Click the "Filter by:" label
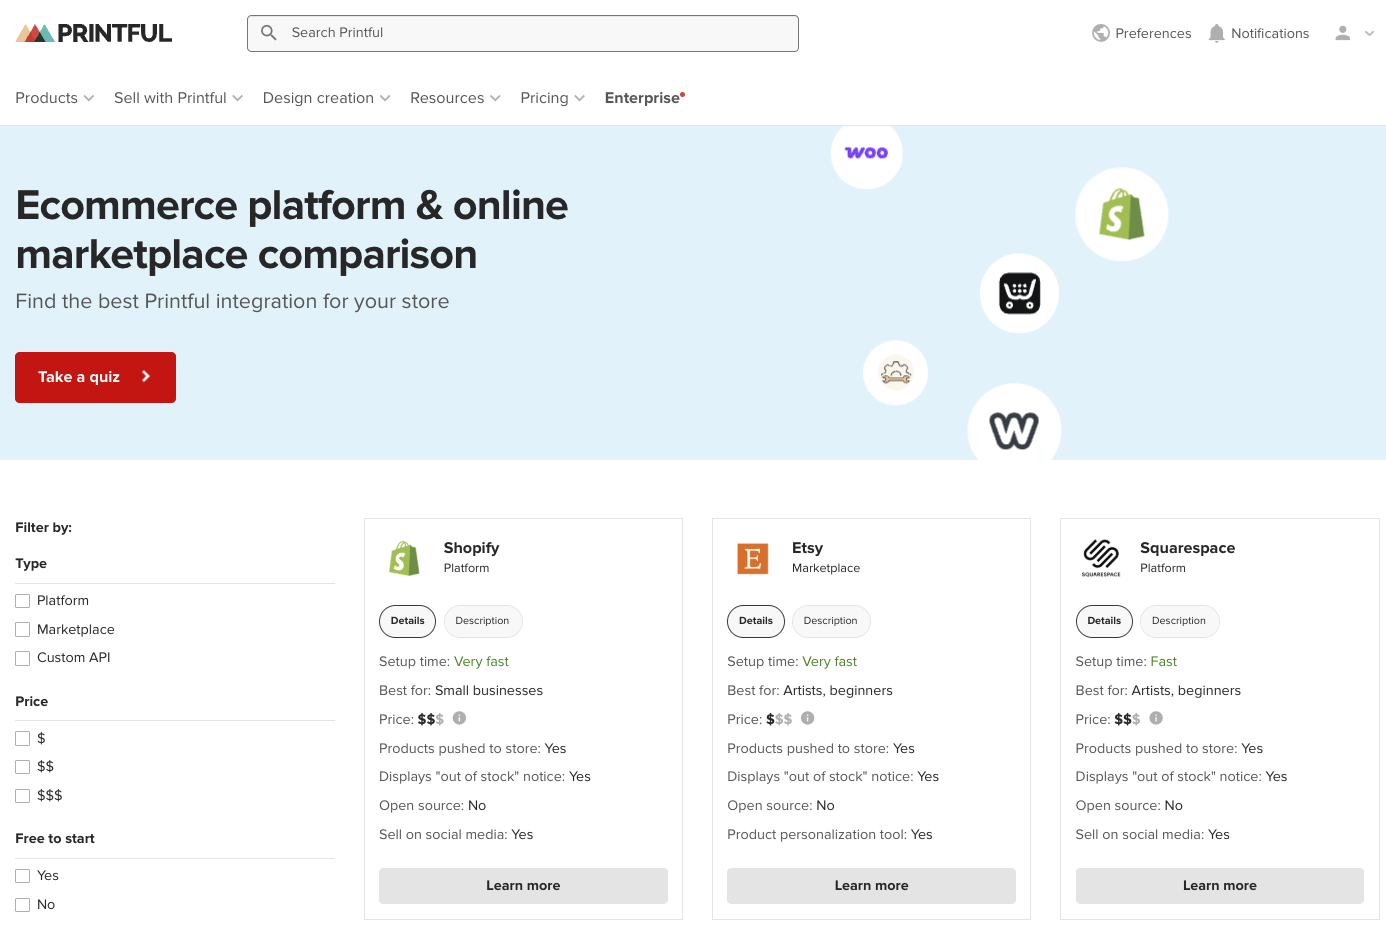 click(x=44, y=528)
